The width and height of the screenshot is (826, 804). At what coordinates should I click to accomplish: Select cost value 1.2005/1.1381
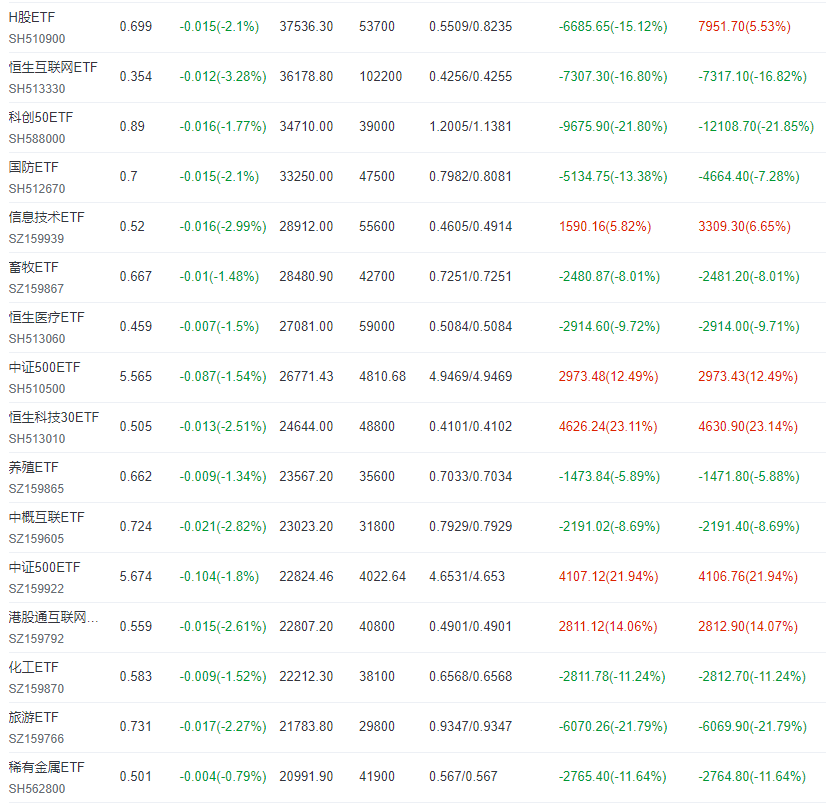click(470, 127)
